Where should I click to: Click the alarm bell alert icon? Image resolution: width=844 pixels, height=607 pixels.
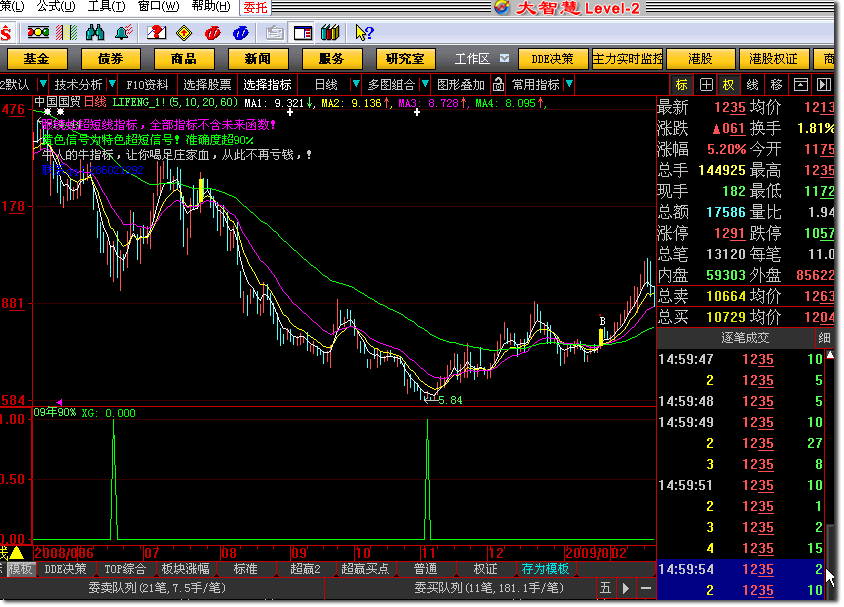(x=124, y=33)
